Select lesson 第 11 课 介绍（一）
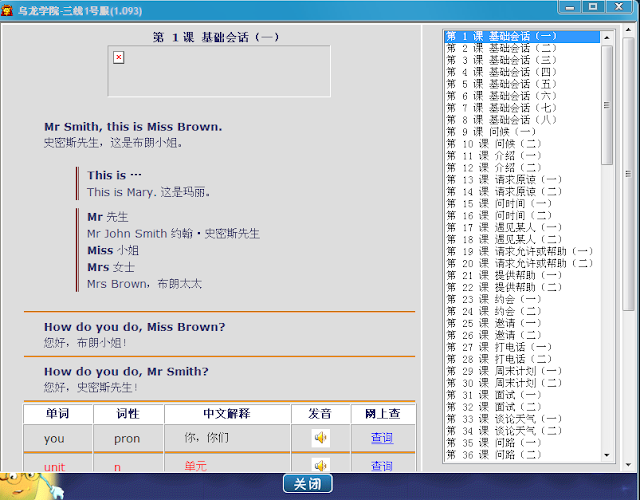The width and height of the screenshot is (640, 500). [x=522, y=156]
